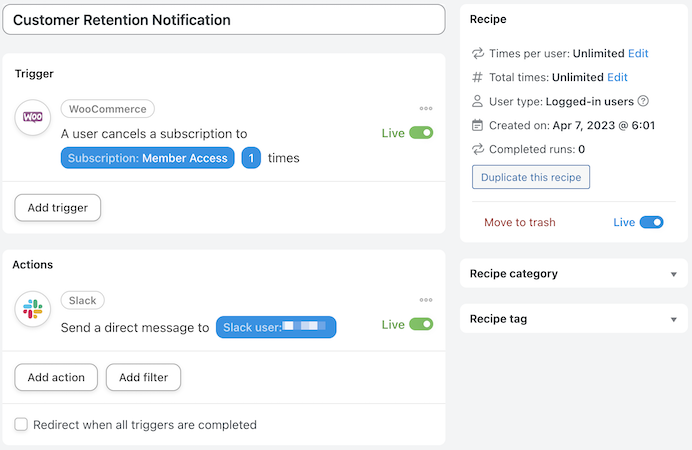Click the recipe title input field
The height and width of the screenshot is (450, 692).
(224, 20)
